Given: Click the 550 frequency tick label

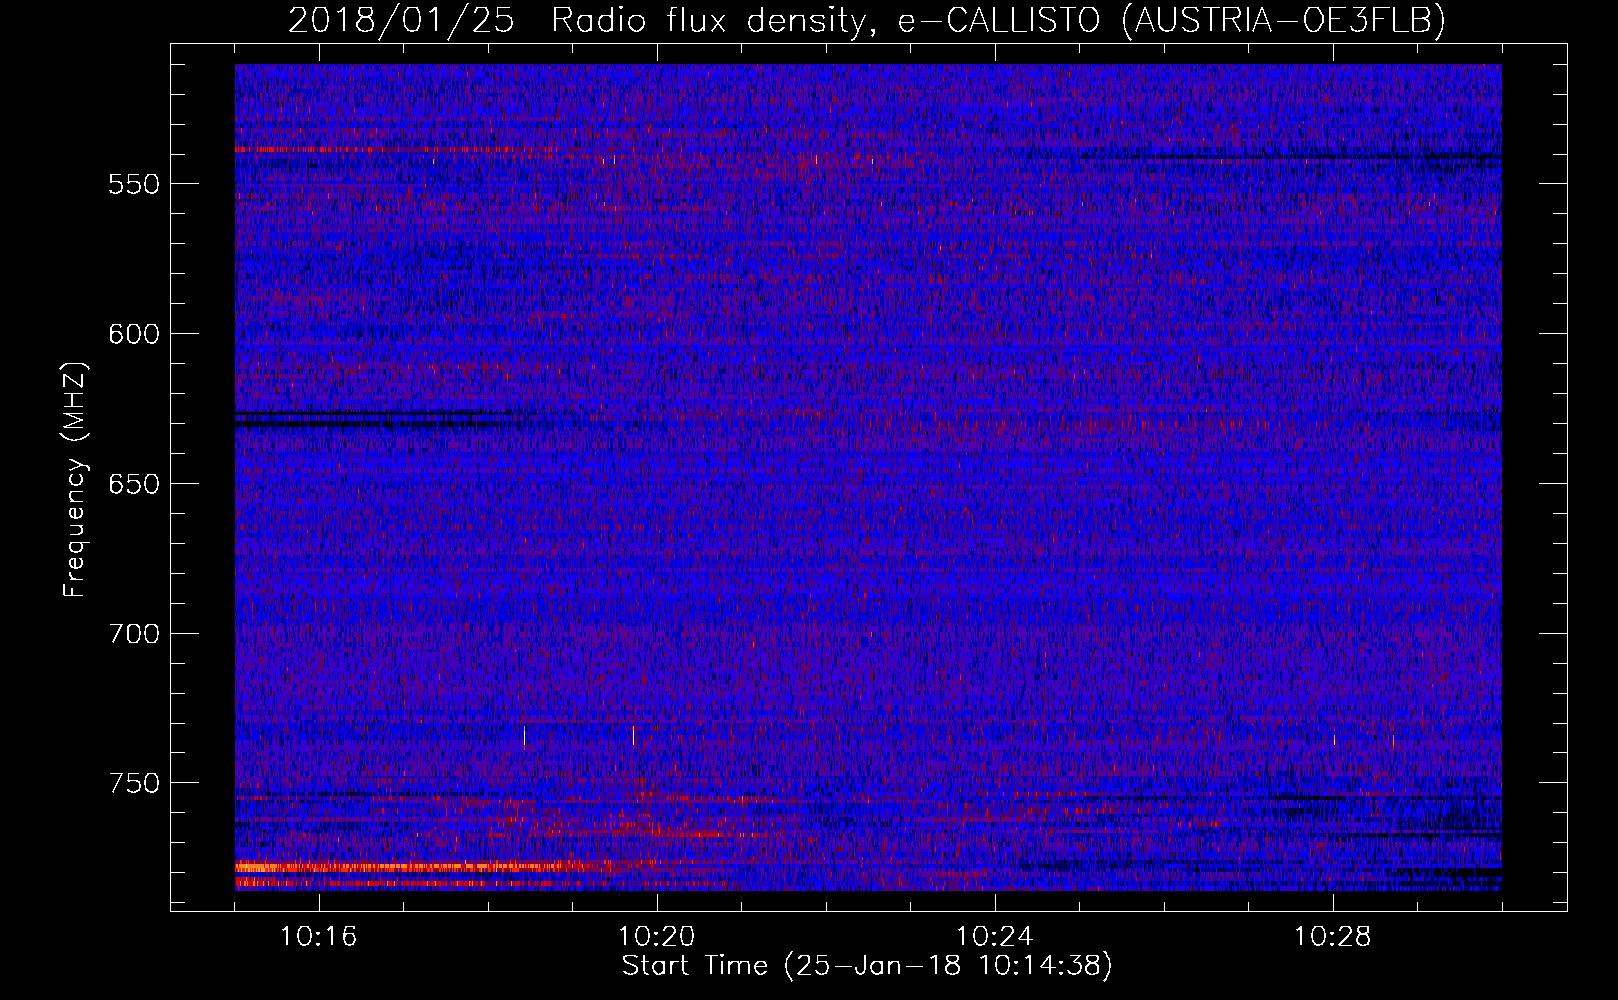Looking at the screenshot, I should point(134,184).
